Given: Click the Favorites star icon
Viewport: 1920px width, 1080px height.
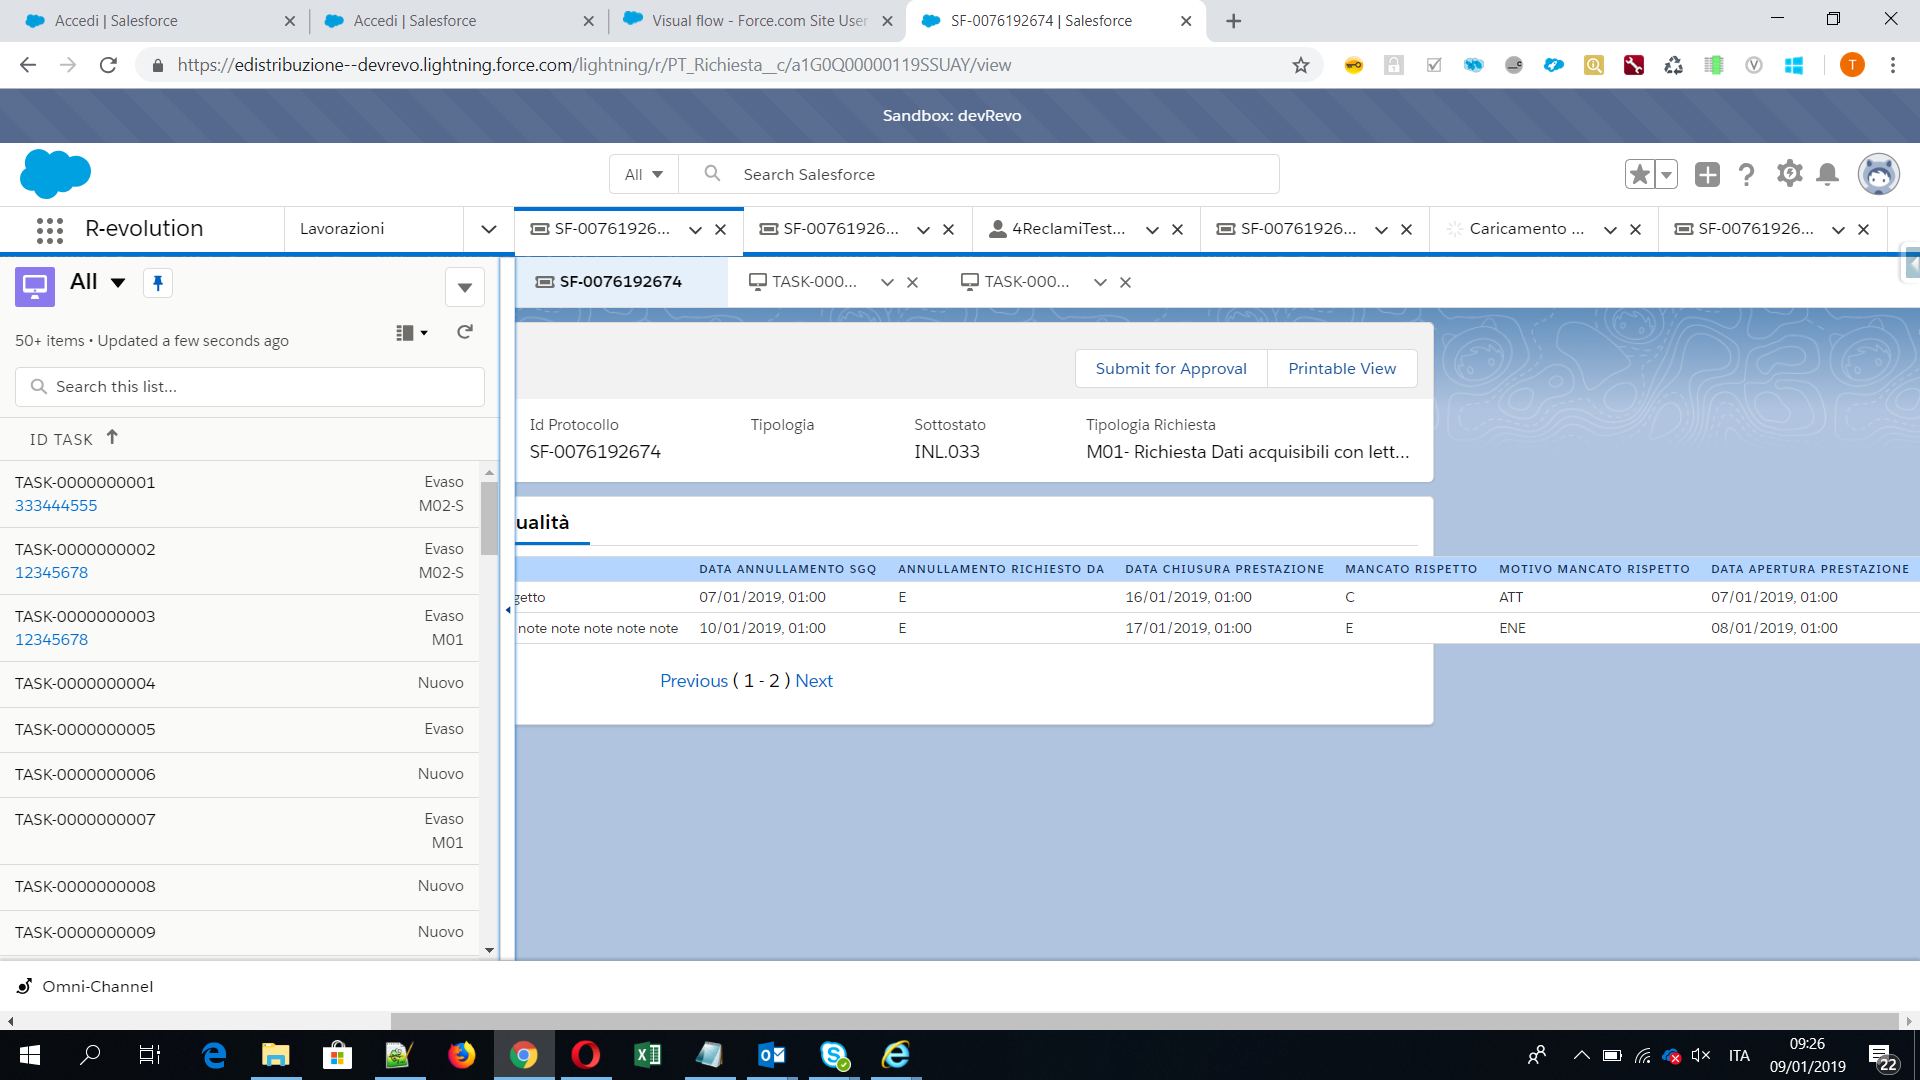Looking at the screenshot, I should [x=1639, y=174].
